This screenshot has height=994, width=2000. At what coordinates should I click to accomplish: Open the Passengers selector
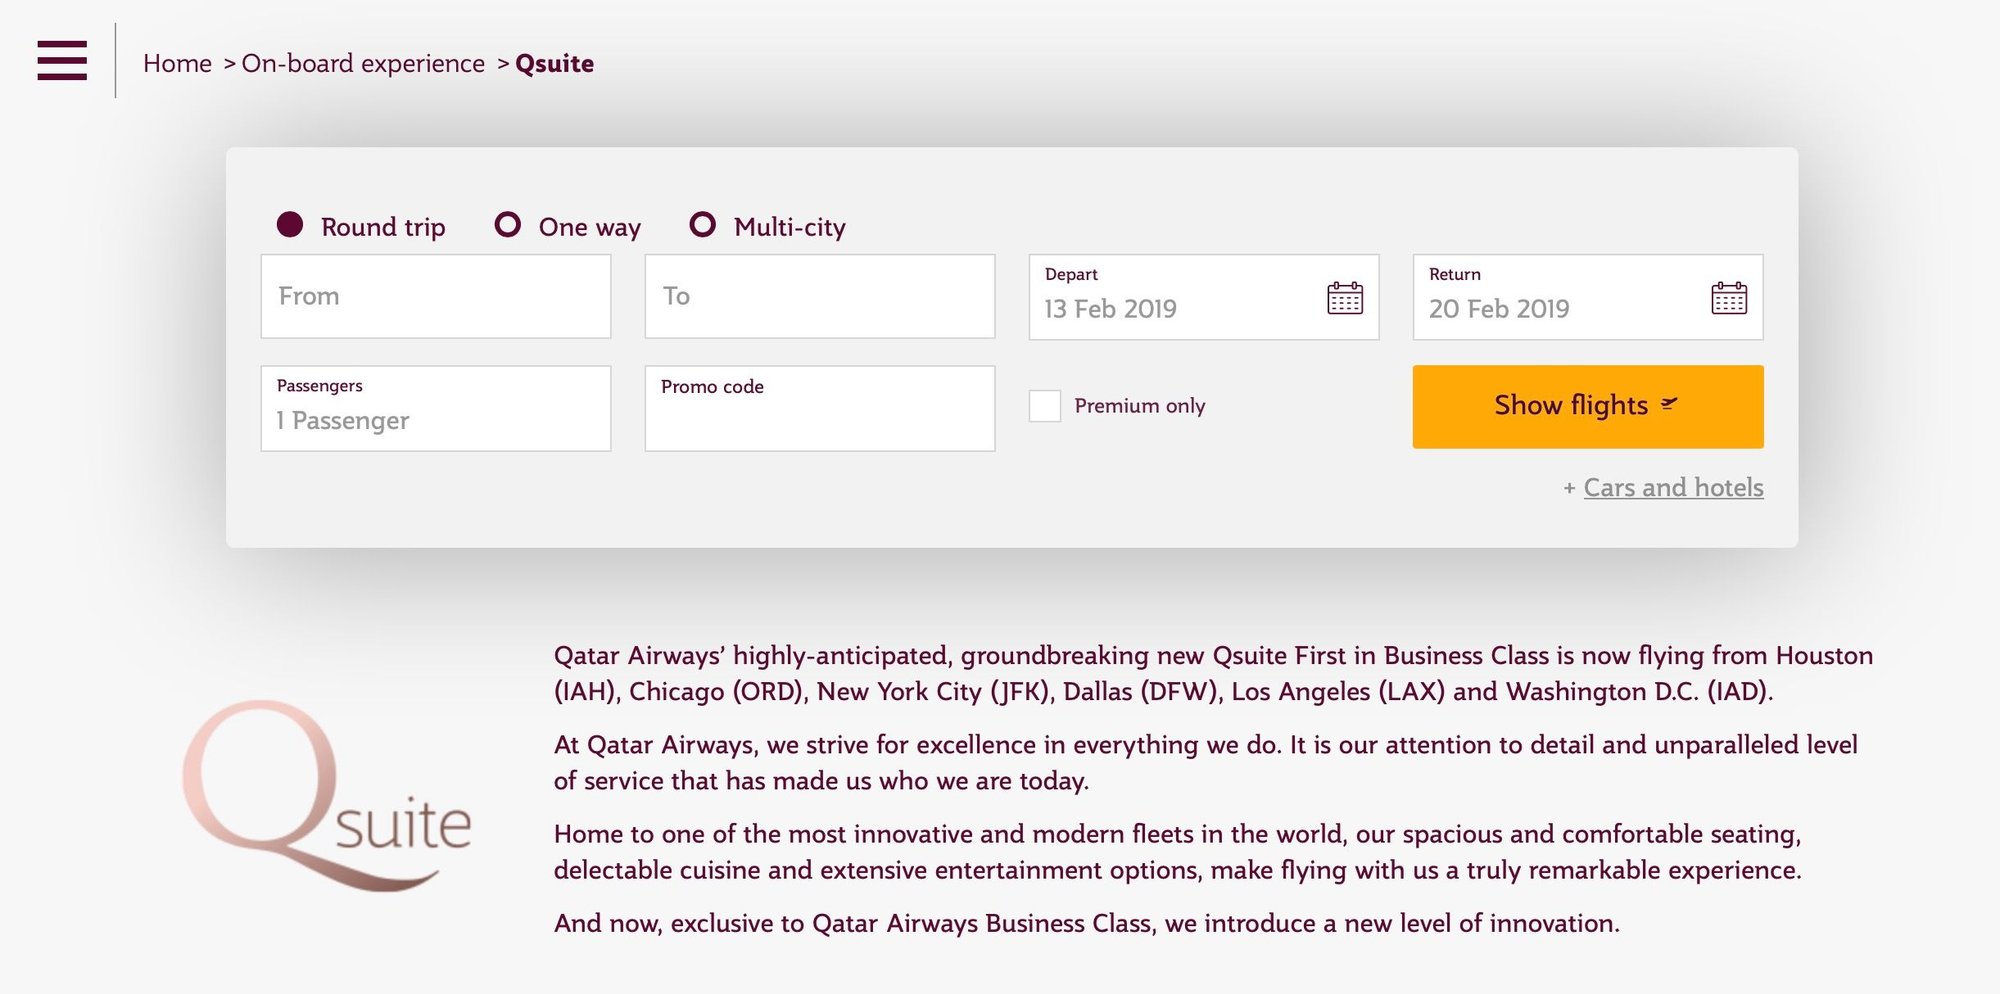(x=435, y=408)
